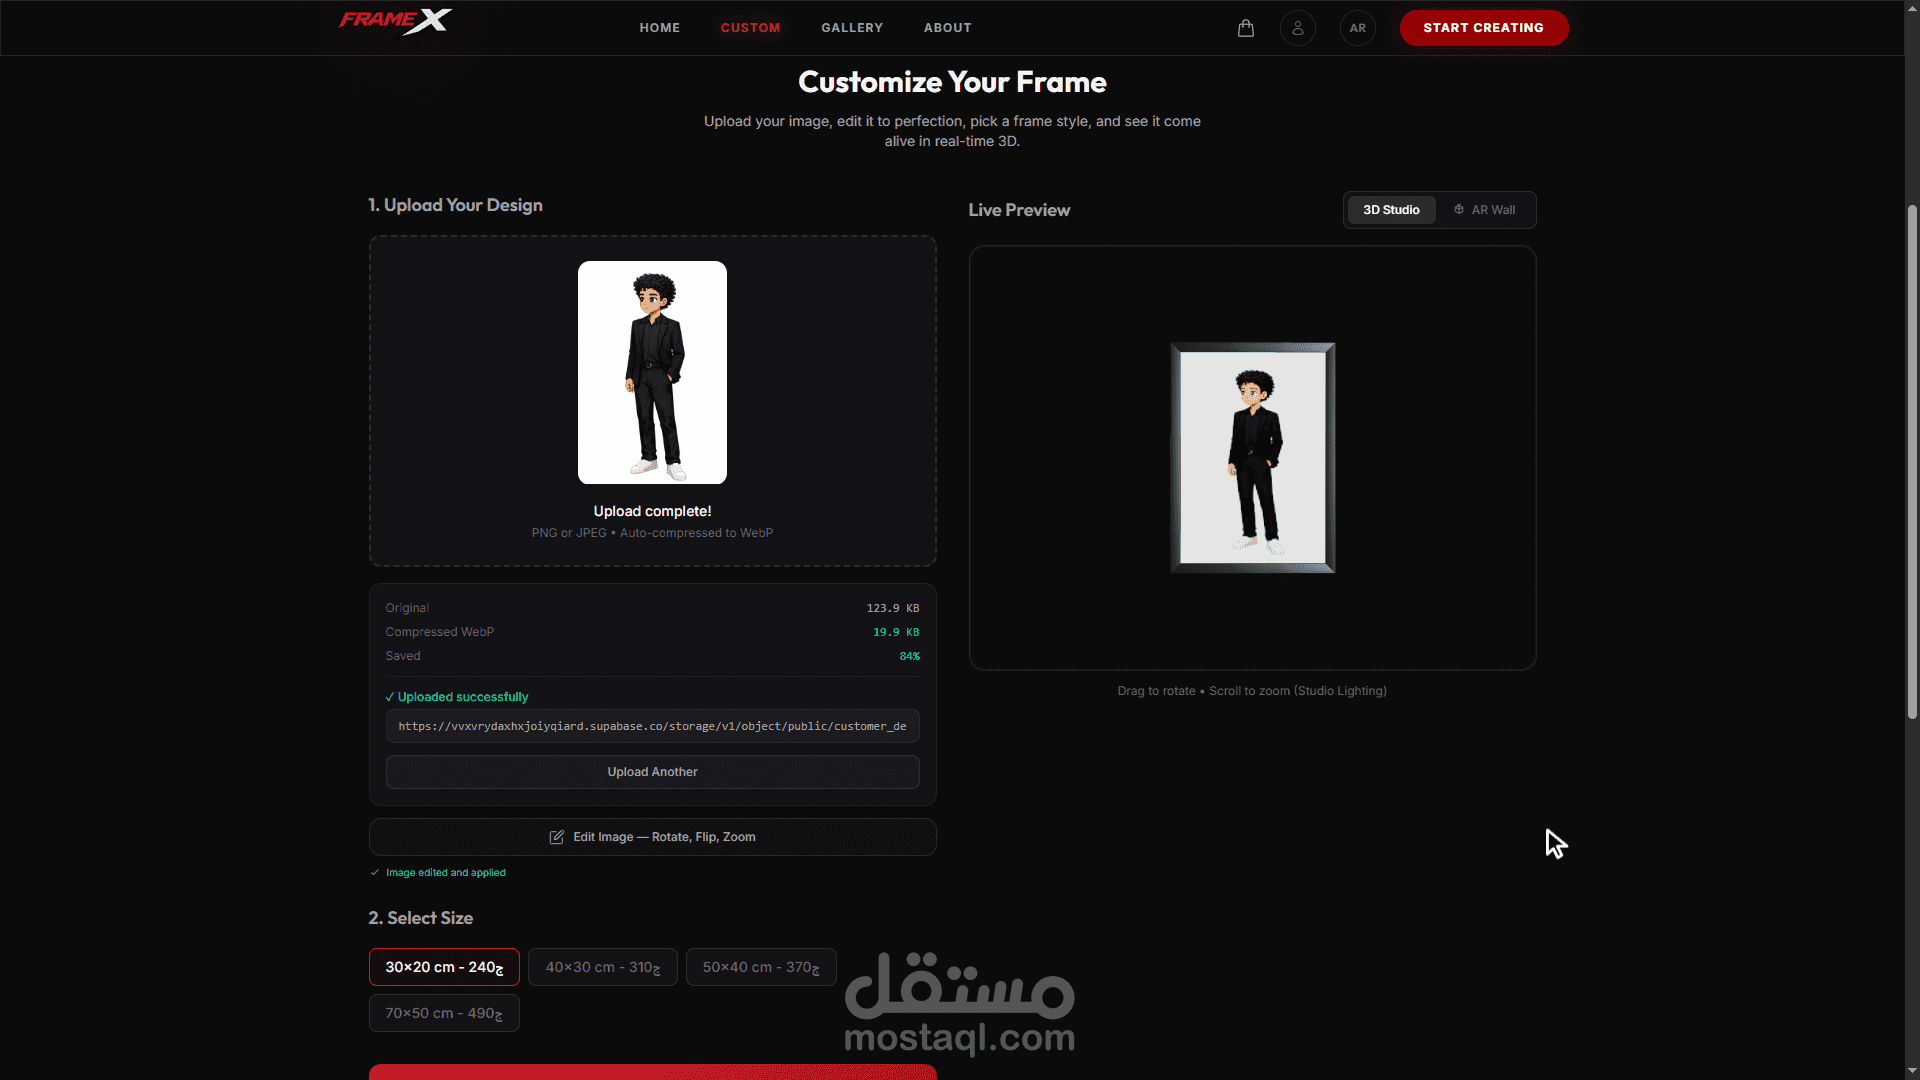Click the 'Upload complete!' text

(652, 511)
